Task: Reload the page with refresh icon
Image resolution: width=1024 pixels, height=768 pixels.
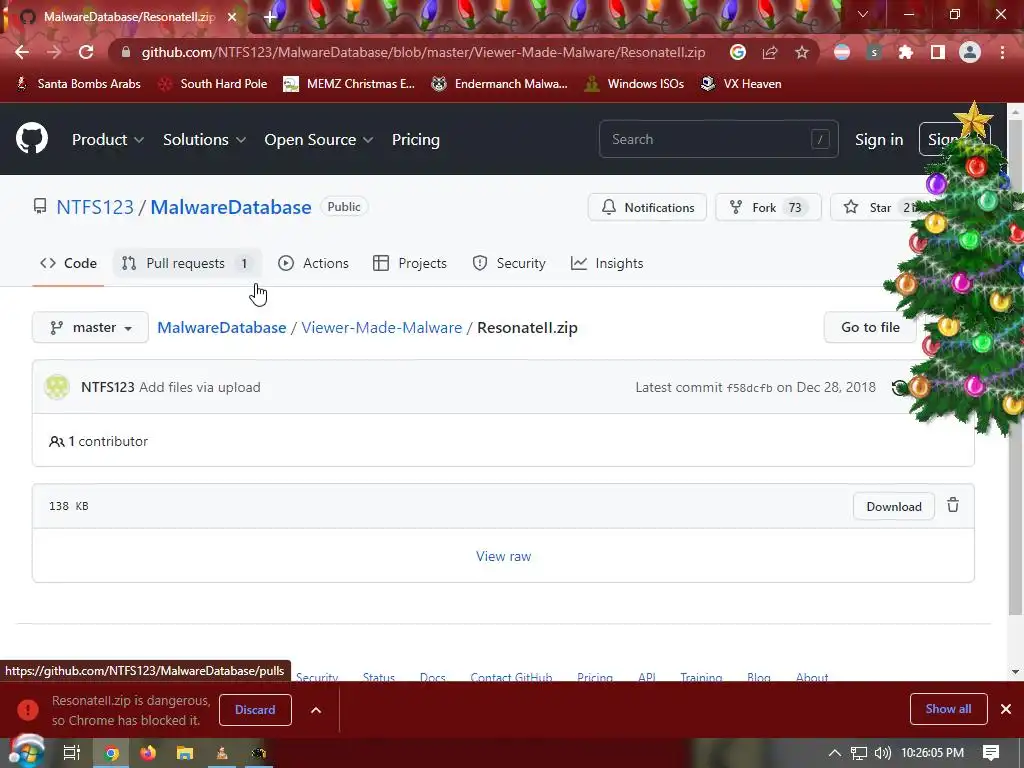Action: point(86,52)
